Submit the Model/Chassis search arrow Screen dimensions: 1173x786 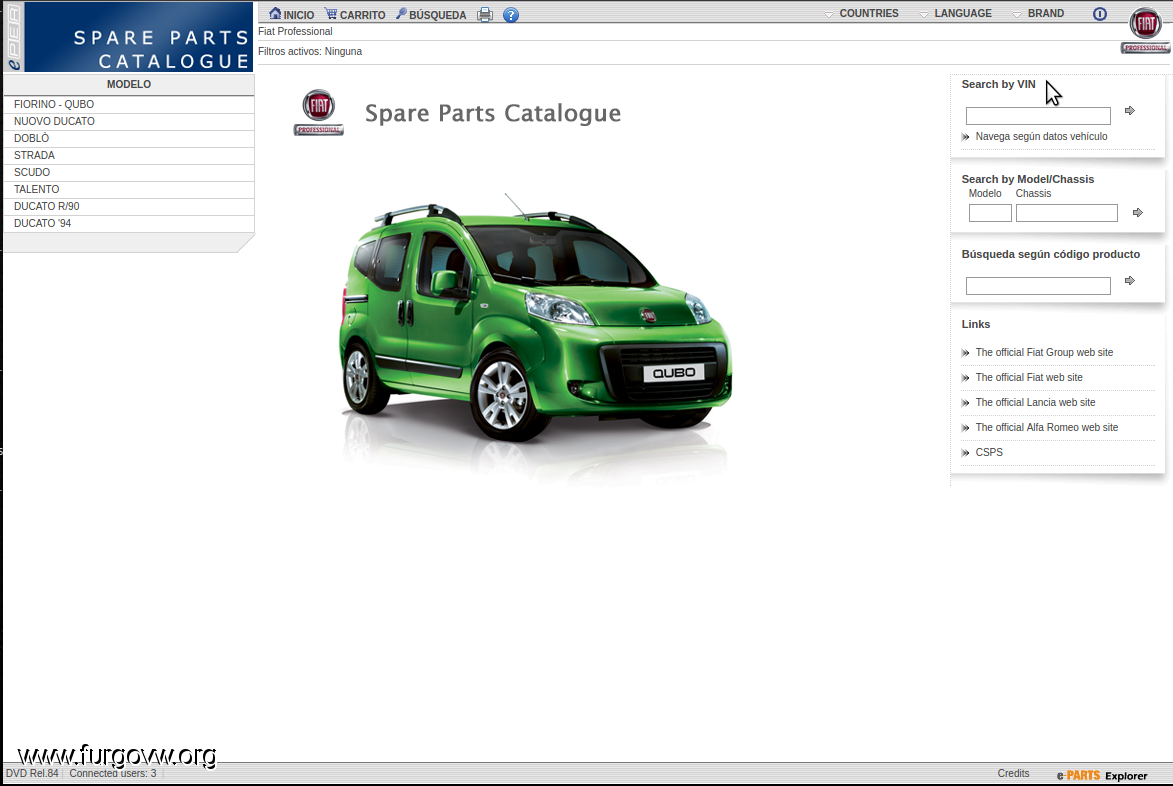(x=1138, y=212)
